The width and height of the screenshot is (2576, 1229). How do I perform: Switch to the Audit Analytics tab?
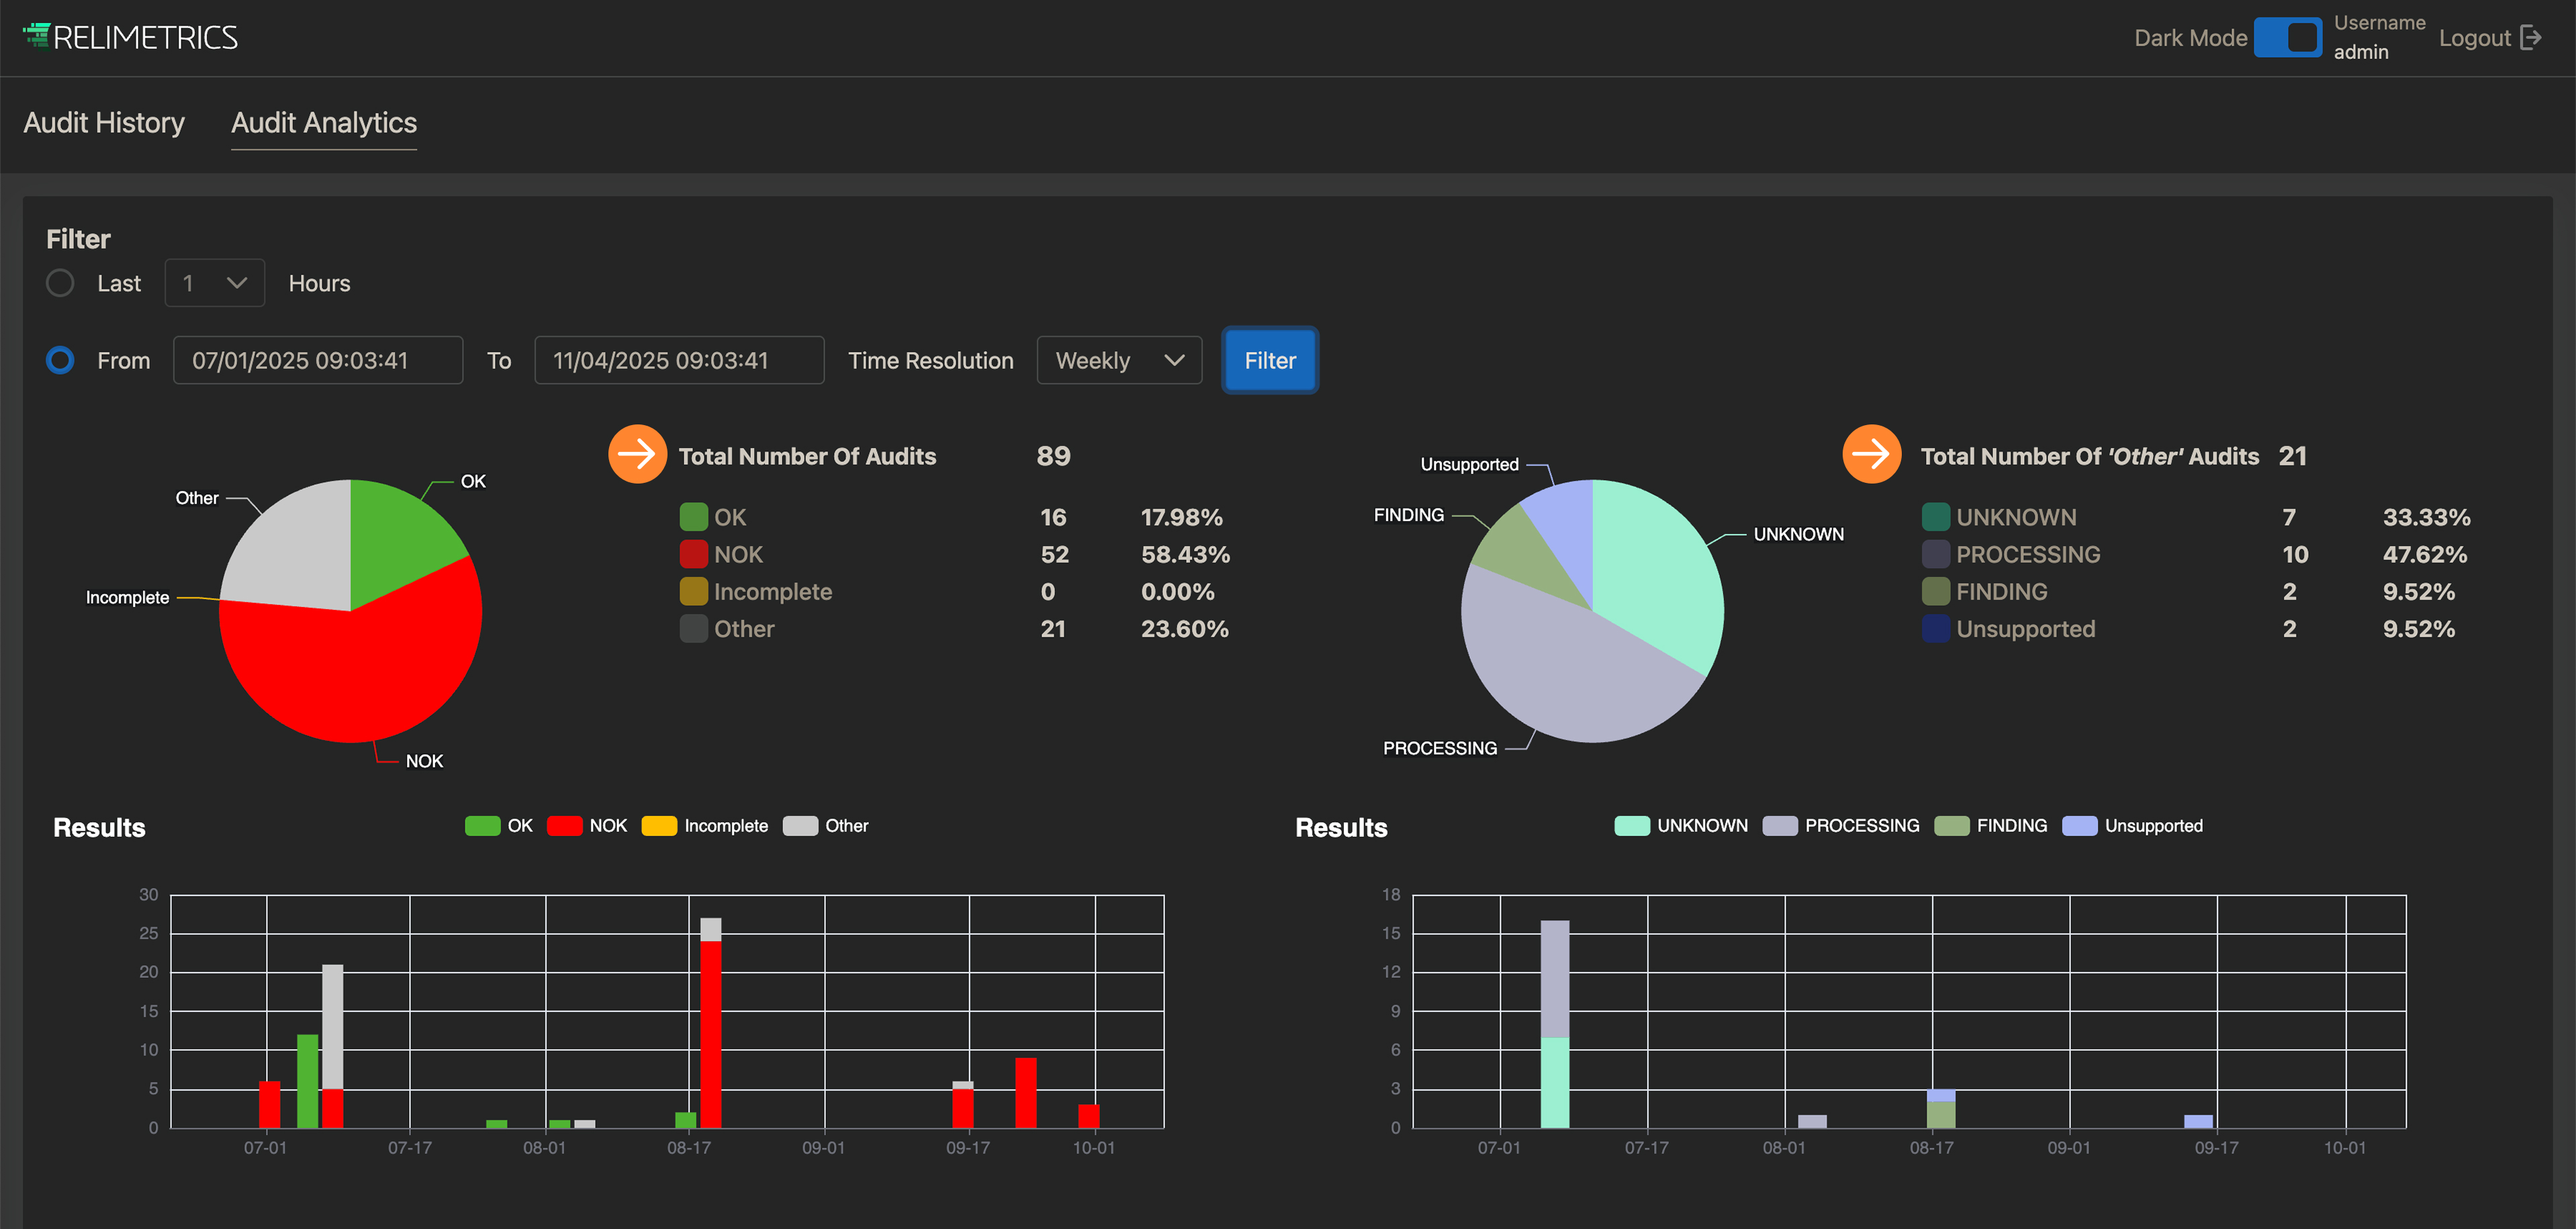(x=324, y=123)
